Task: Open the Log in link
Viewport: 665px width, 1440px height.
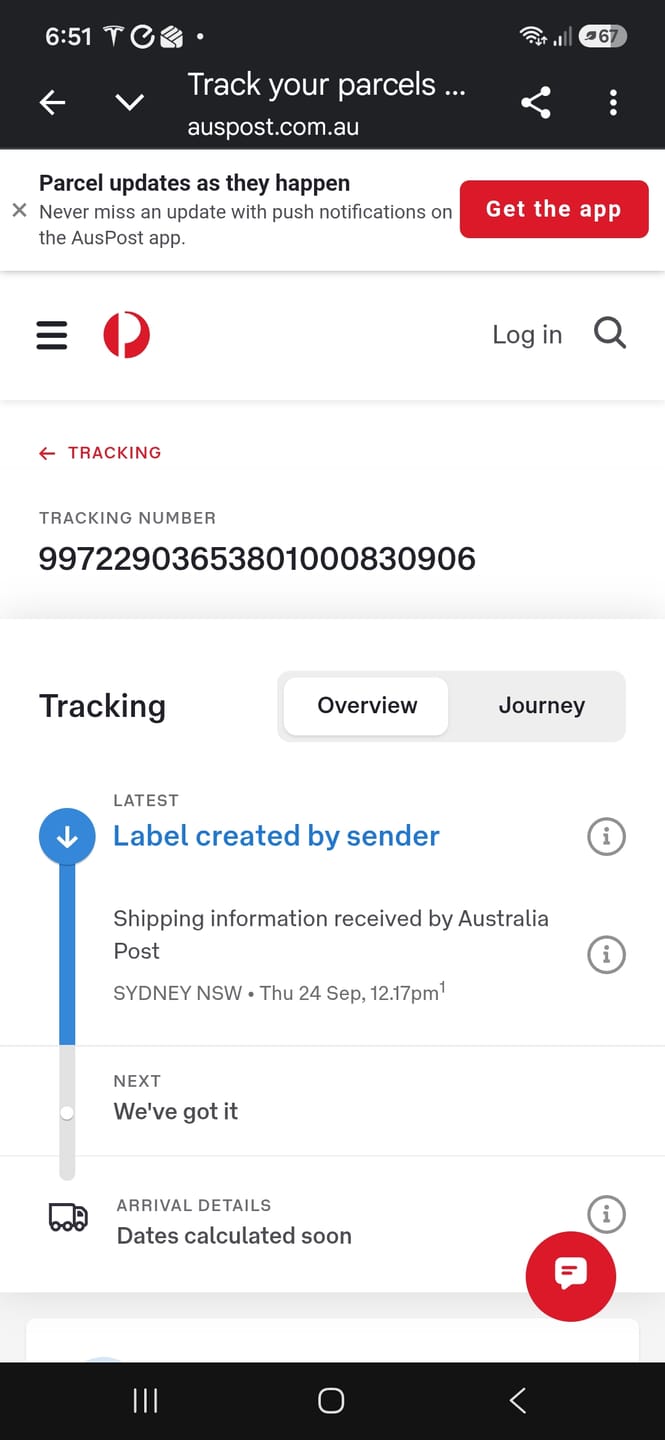Action: 527,335
